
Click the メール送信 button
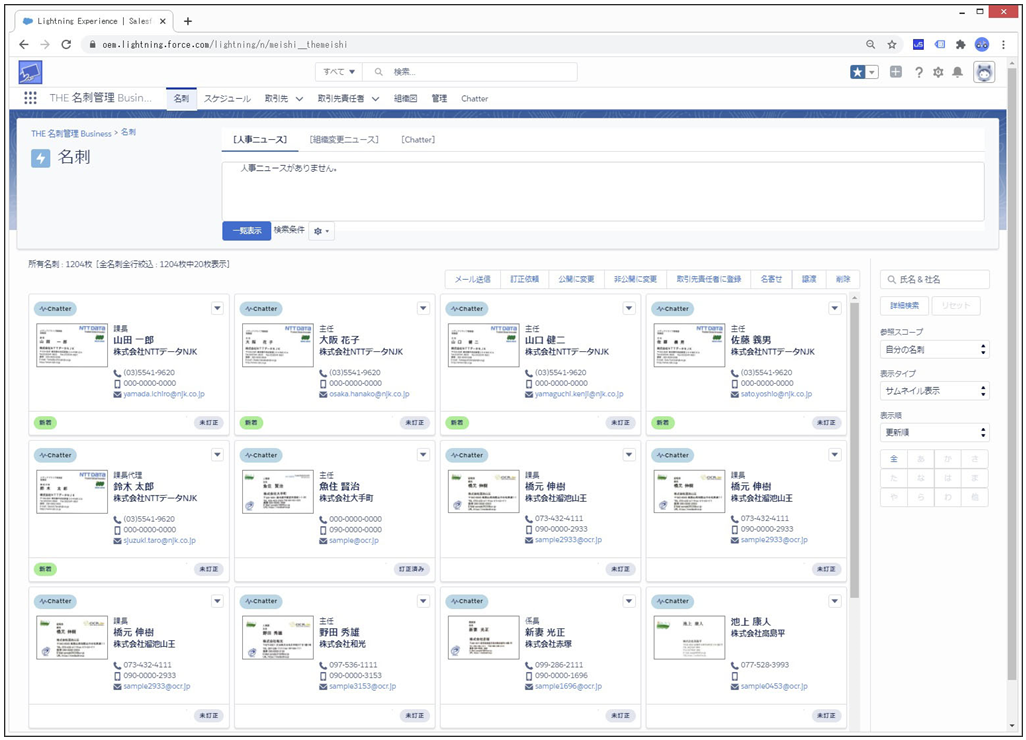472,279
